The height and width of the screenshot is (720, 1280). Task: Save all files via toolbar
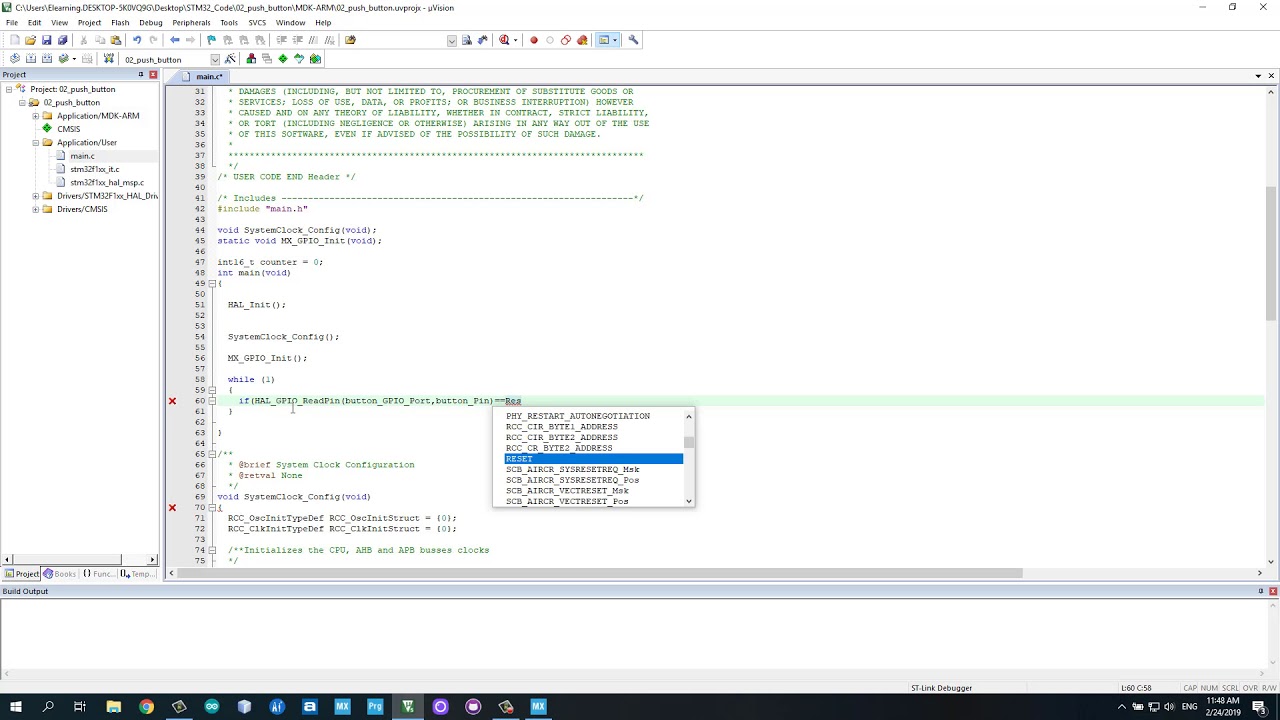(62, 40)
